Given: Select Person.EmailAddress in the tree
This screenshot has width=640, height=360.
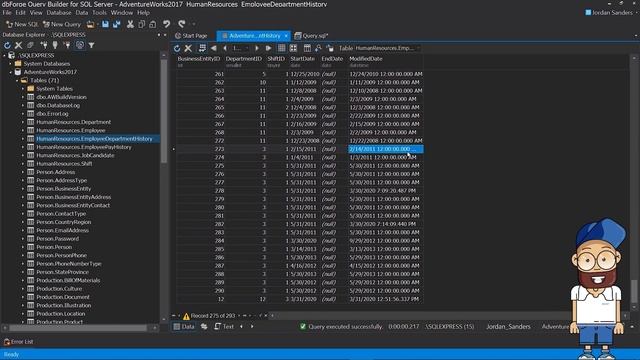Looking at the screenshot, I should tap(62, 230).
